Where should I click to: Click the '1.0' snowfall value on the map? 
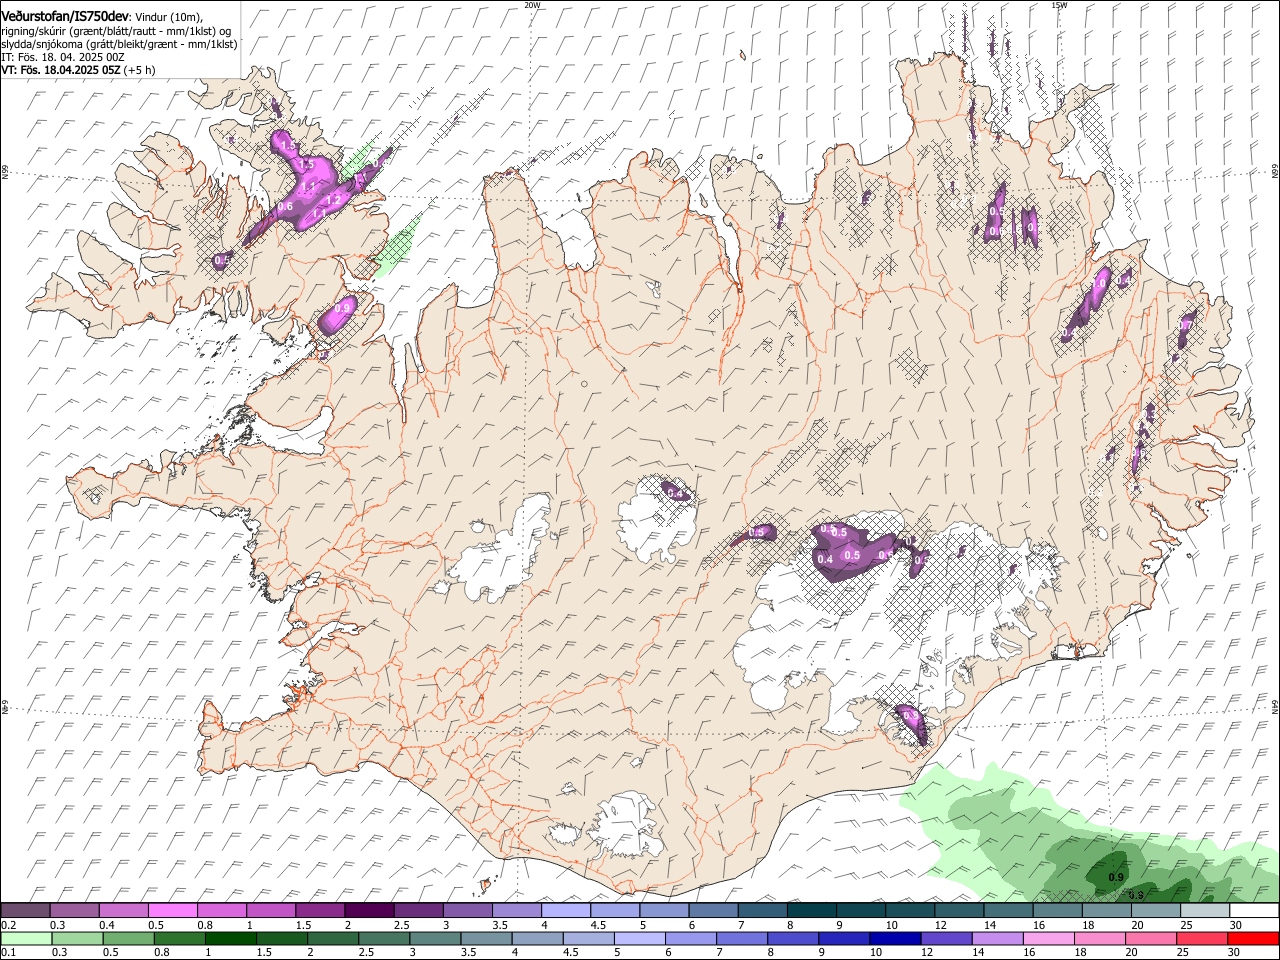[1097, 284]
